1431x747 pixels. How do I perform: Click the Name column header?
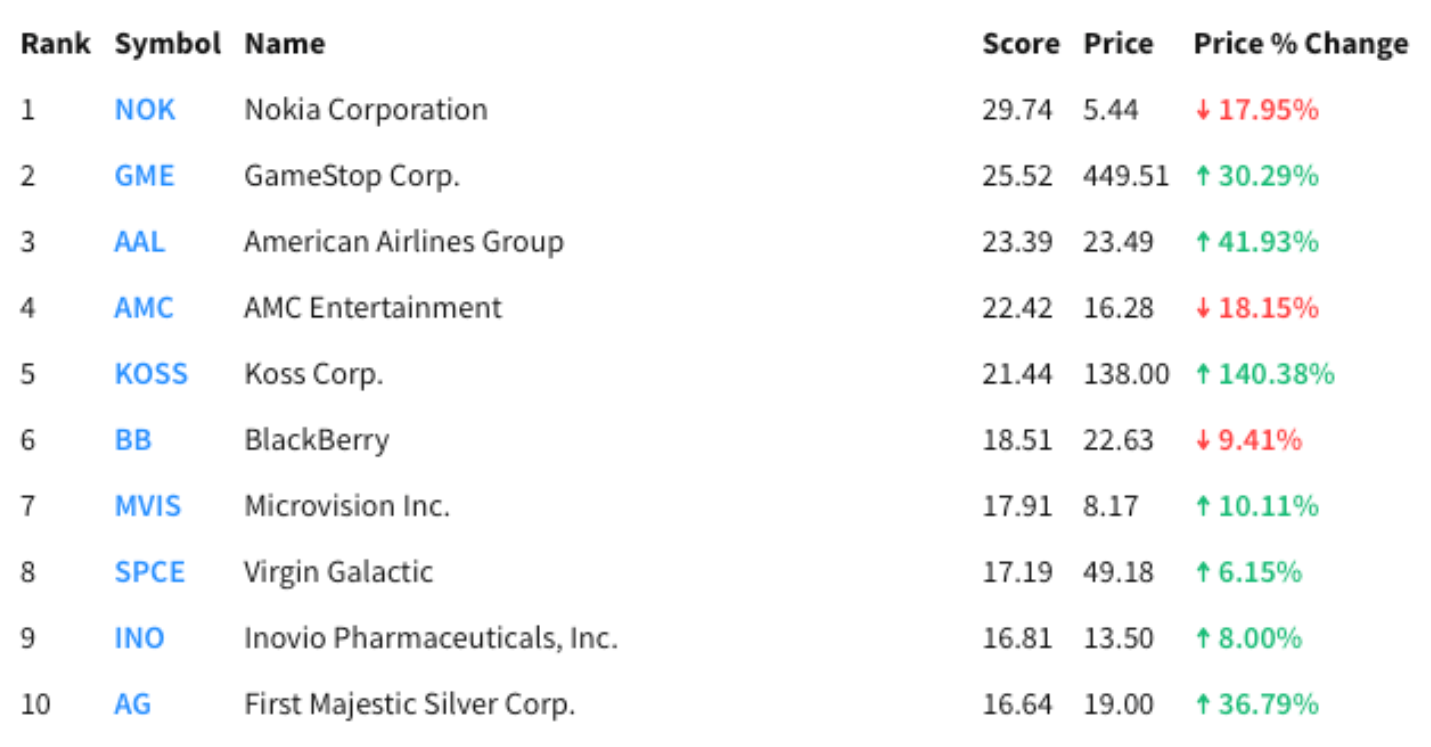point(285,44)
